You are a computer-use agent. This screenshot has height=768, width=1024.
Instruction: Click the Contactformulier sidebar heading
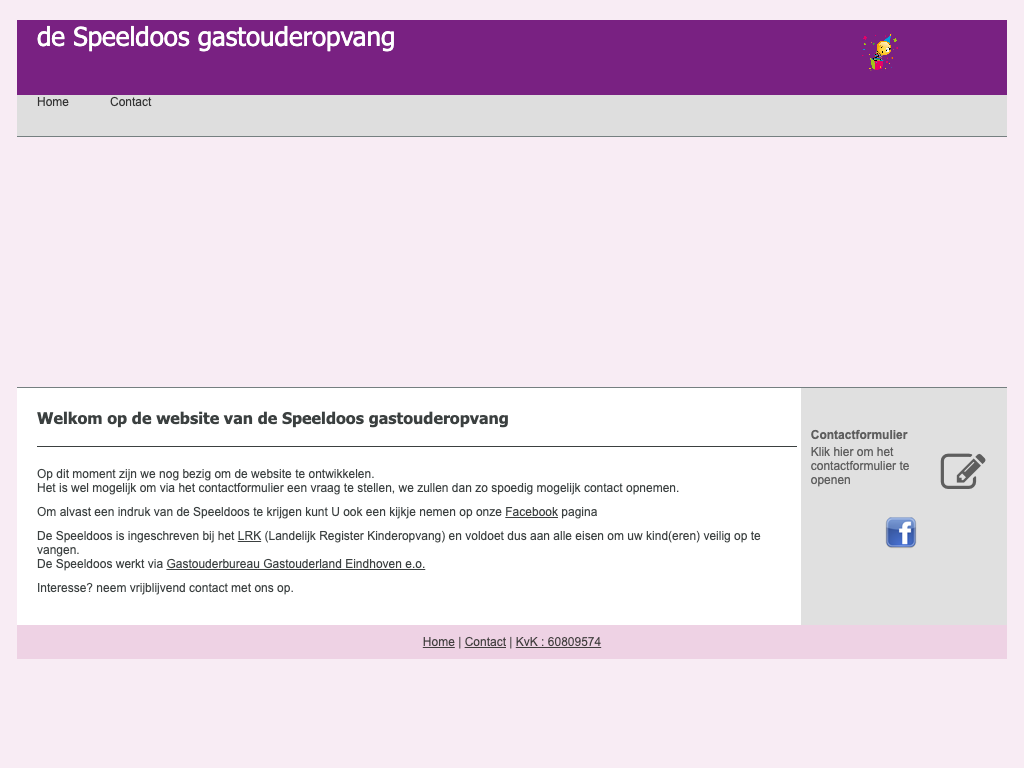(858, 435)
